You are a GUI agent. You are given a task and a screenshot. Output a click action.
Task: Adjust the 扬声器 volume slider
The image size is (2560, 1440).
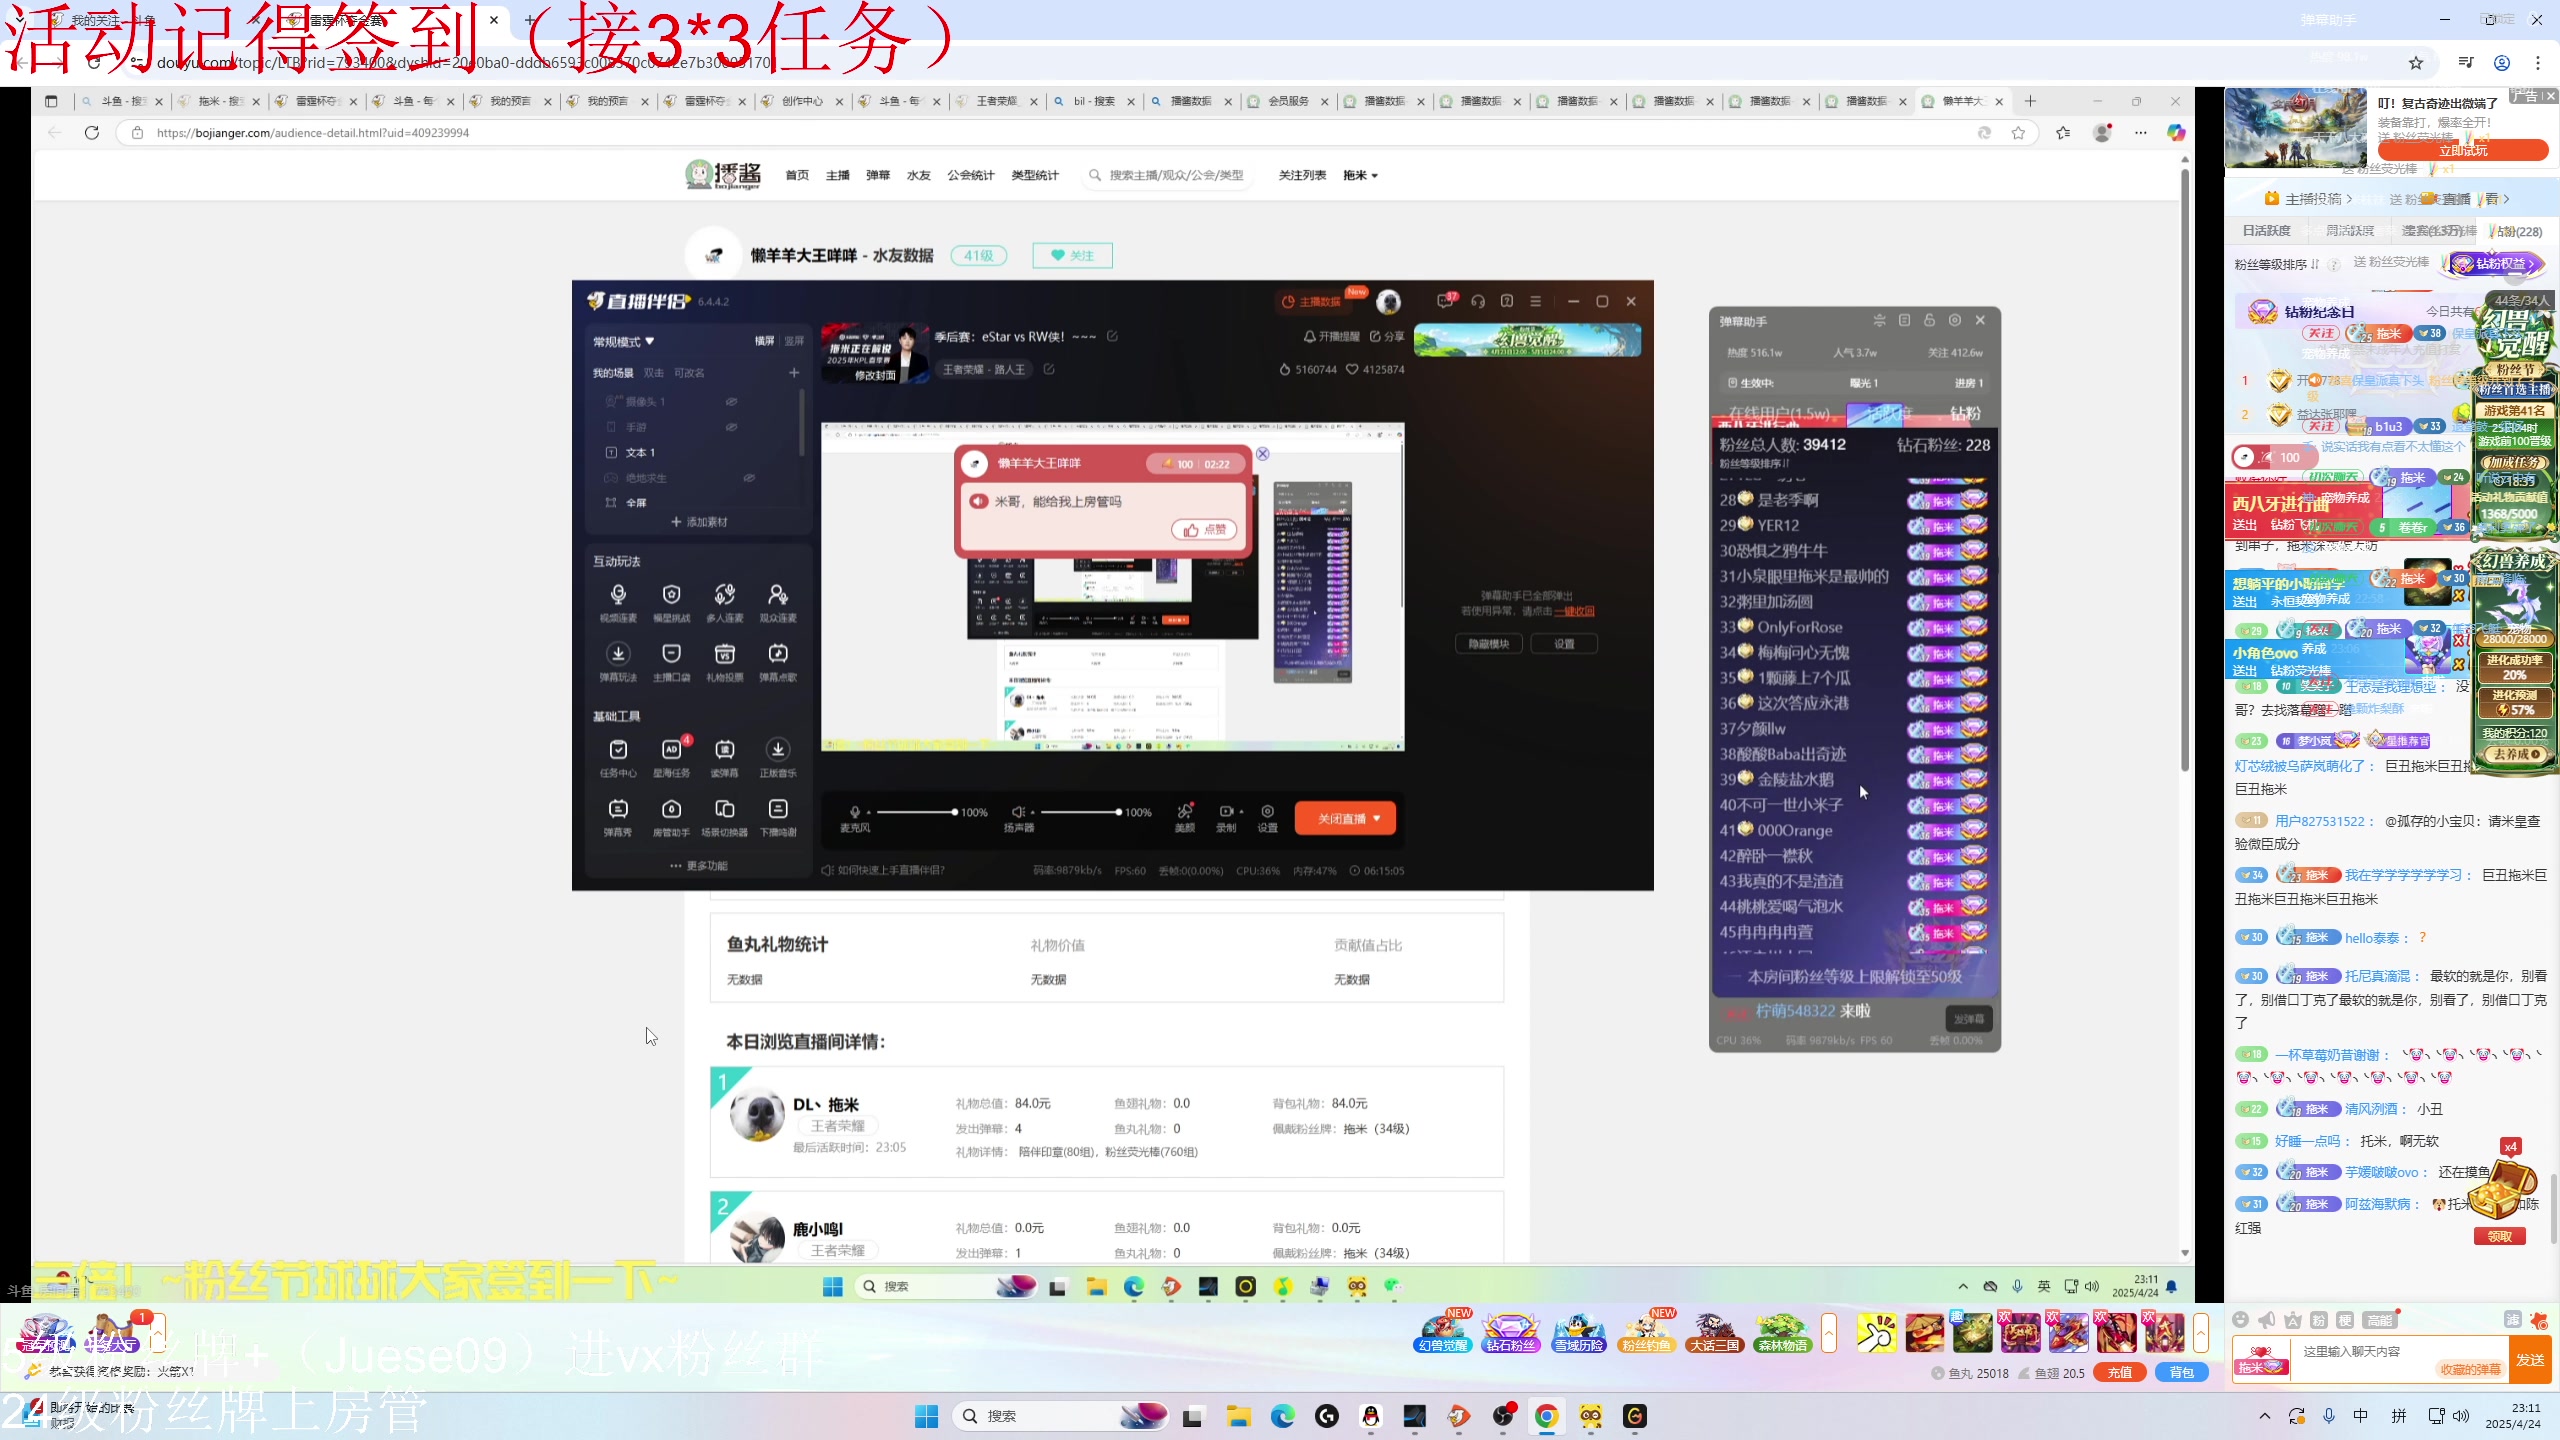(x=1079, y=812)
